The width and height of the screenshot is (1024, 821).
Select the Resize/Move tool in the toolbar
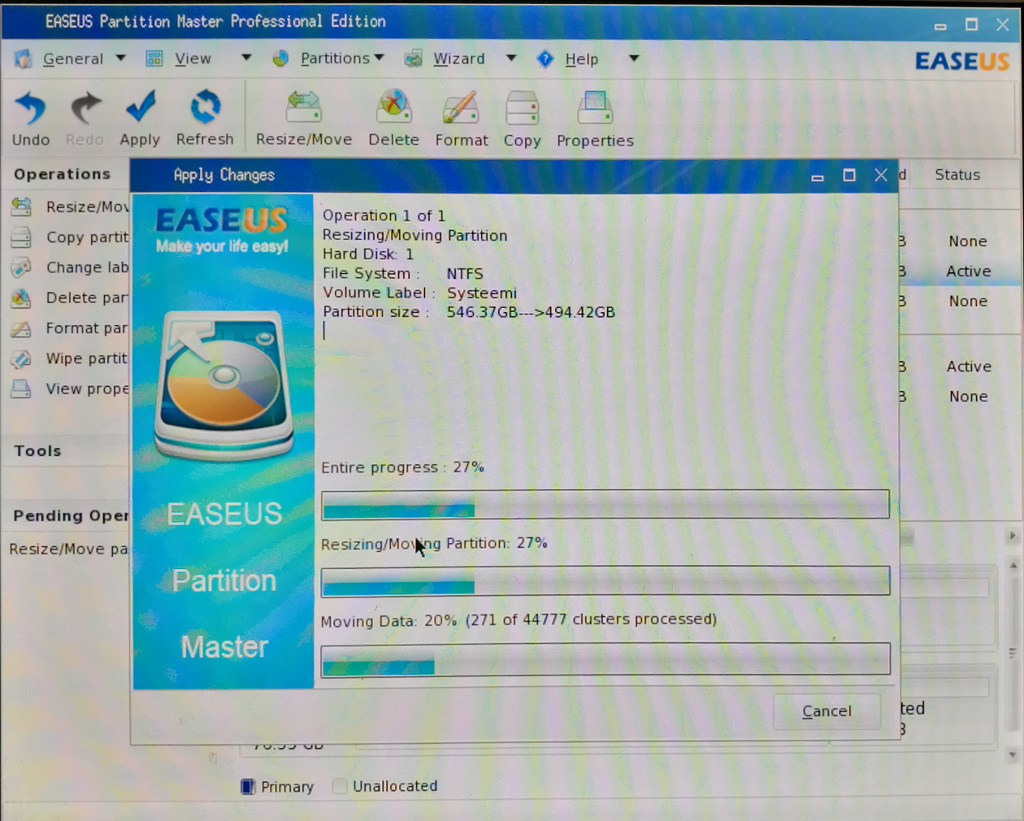[304, 106]
